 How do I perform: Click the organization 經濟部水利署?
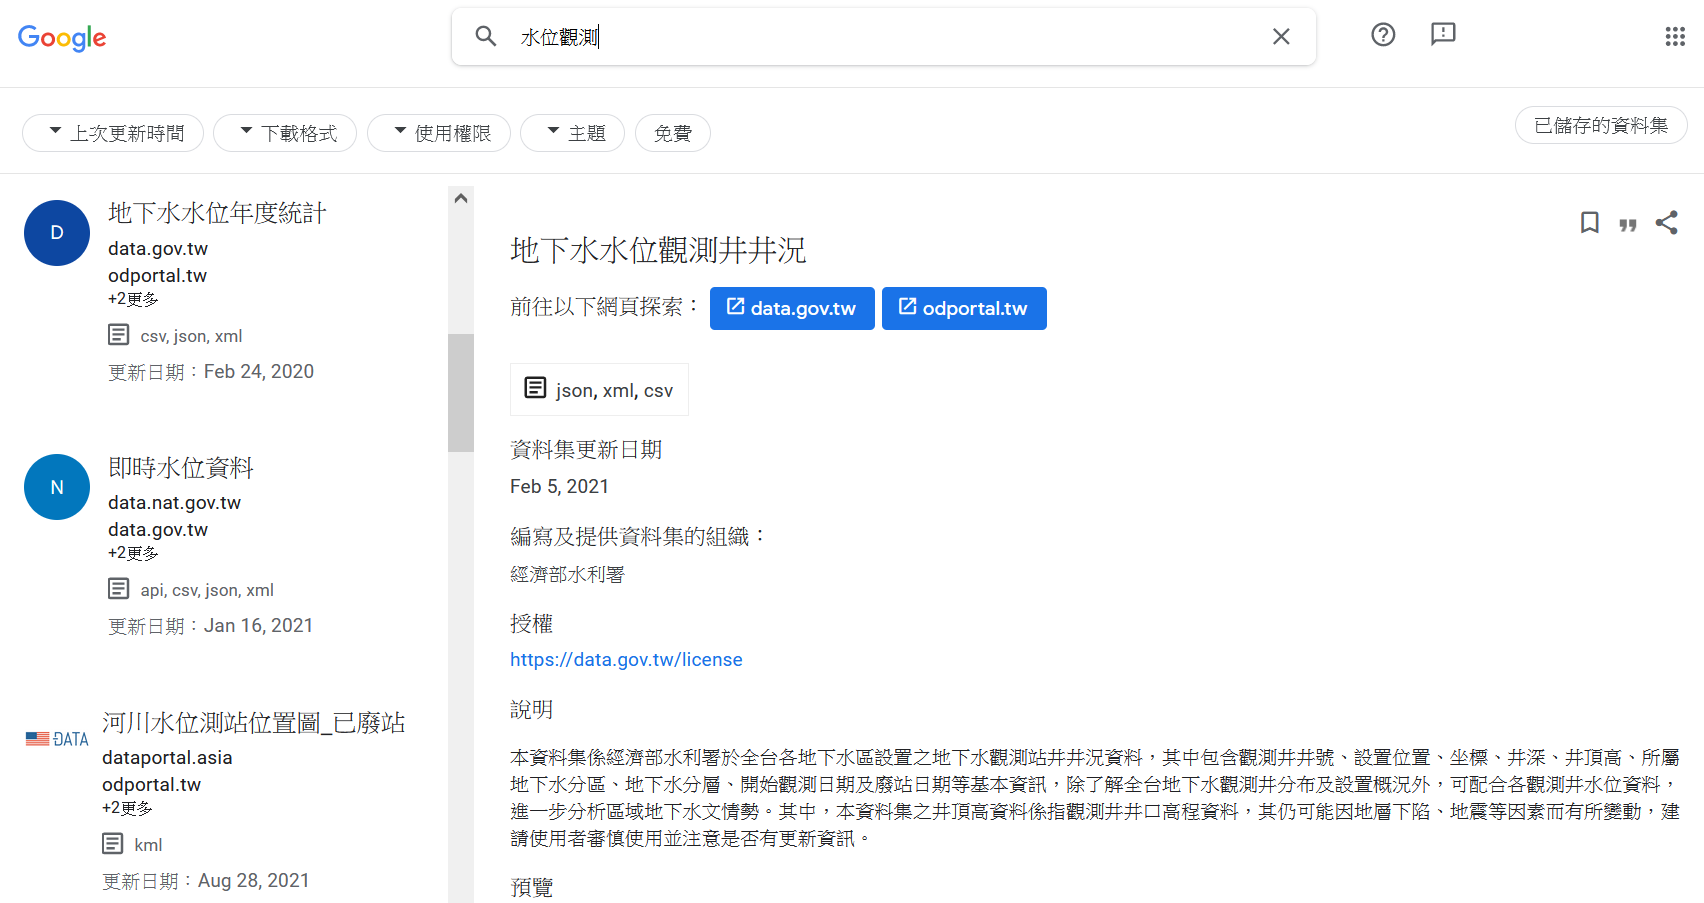tap(567, 575)
